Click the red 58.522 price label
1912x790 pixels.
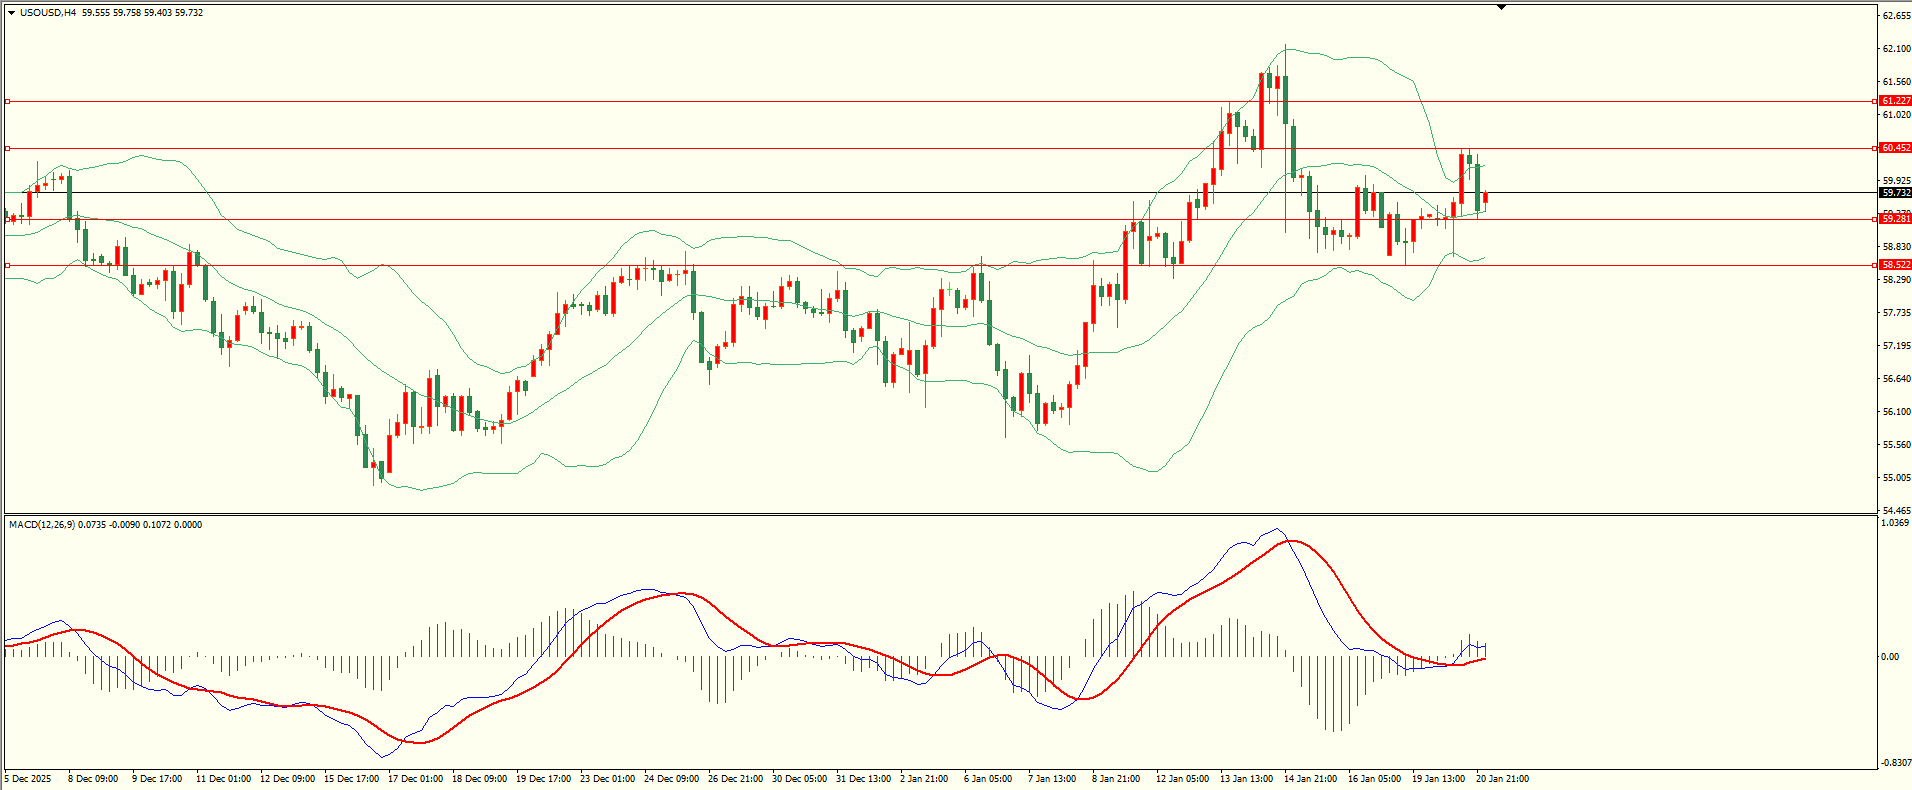pyautogui.click(x=1895, y=265)
